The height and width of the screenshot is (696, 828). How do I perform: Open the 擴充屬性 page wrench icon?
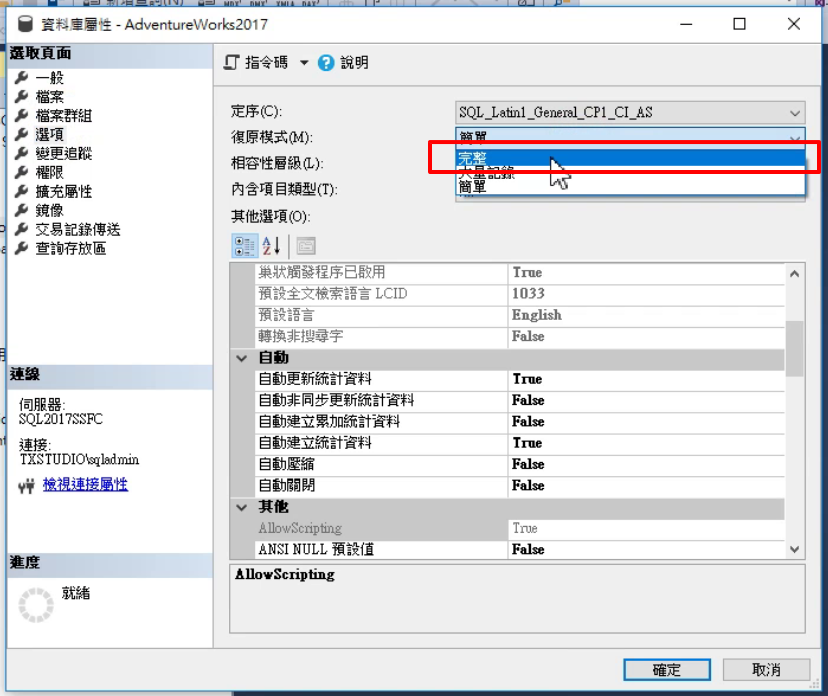pos(22,192)
